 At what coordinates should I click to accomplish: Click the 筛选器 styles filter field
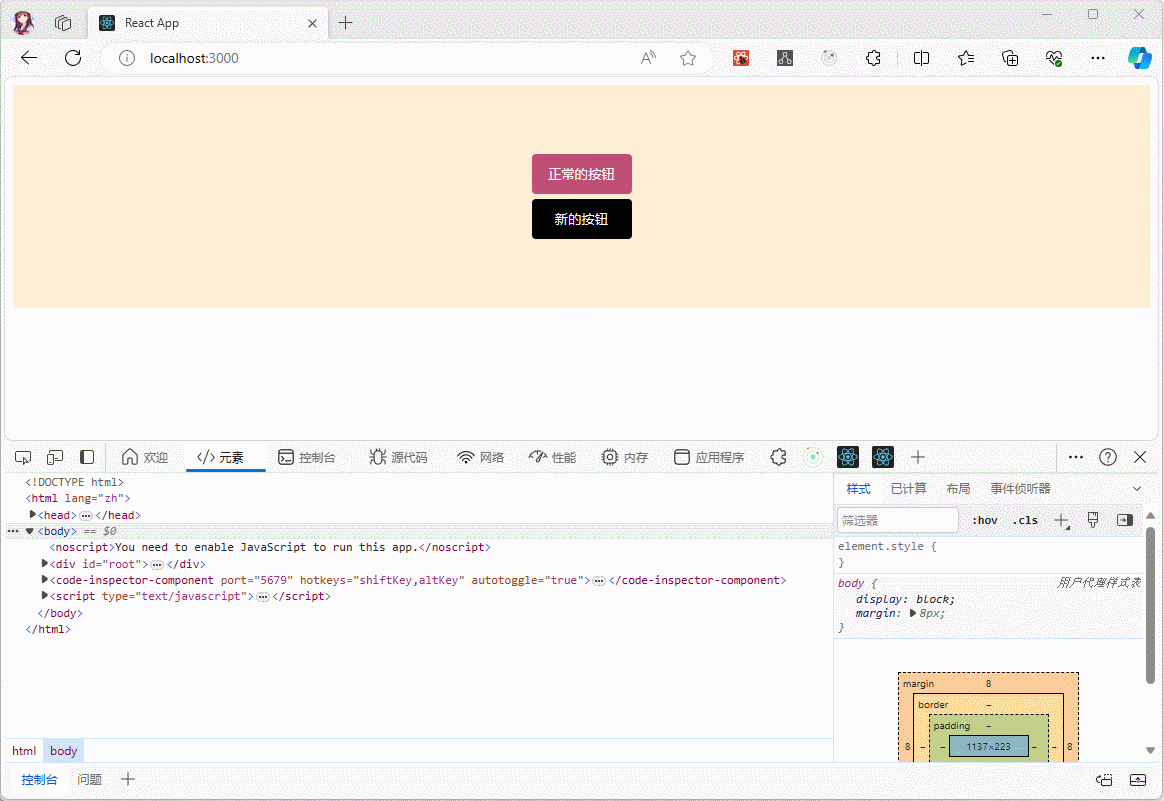tap(897, 520)
